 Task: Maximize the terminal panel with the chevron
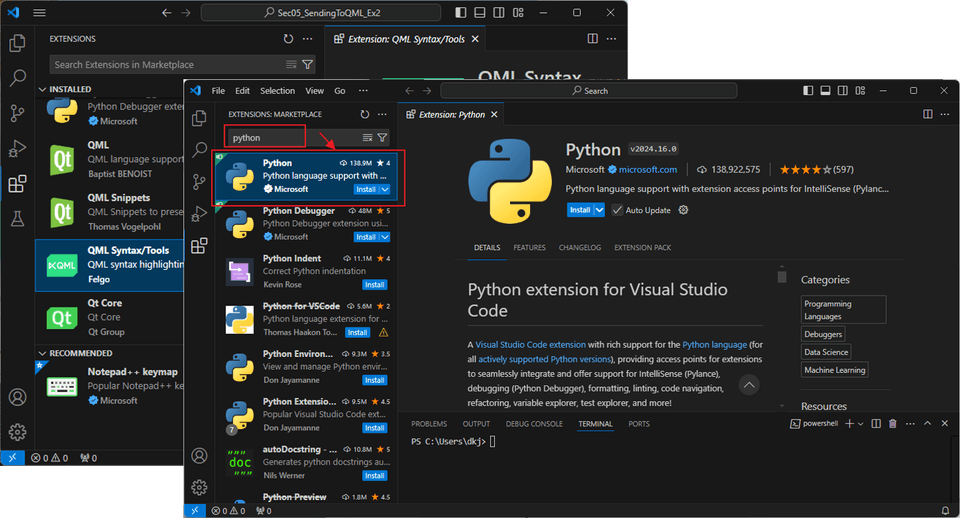point(928,423)
